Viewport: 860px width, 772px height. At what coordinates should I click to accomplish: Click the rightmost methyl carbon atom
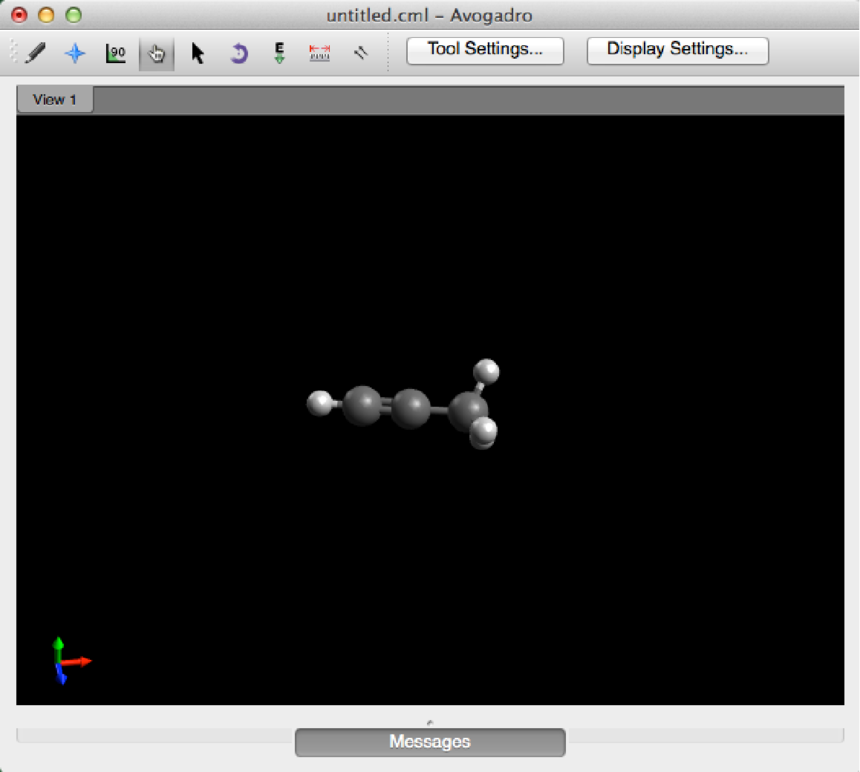464,409
